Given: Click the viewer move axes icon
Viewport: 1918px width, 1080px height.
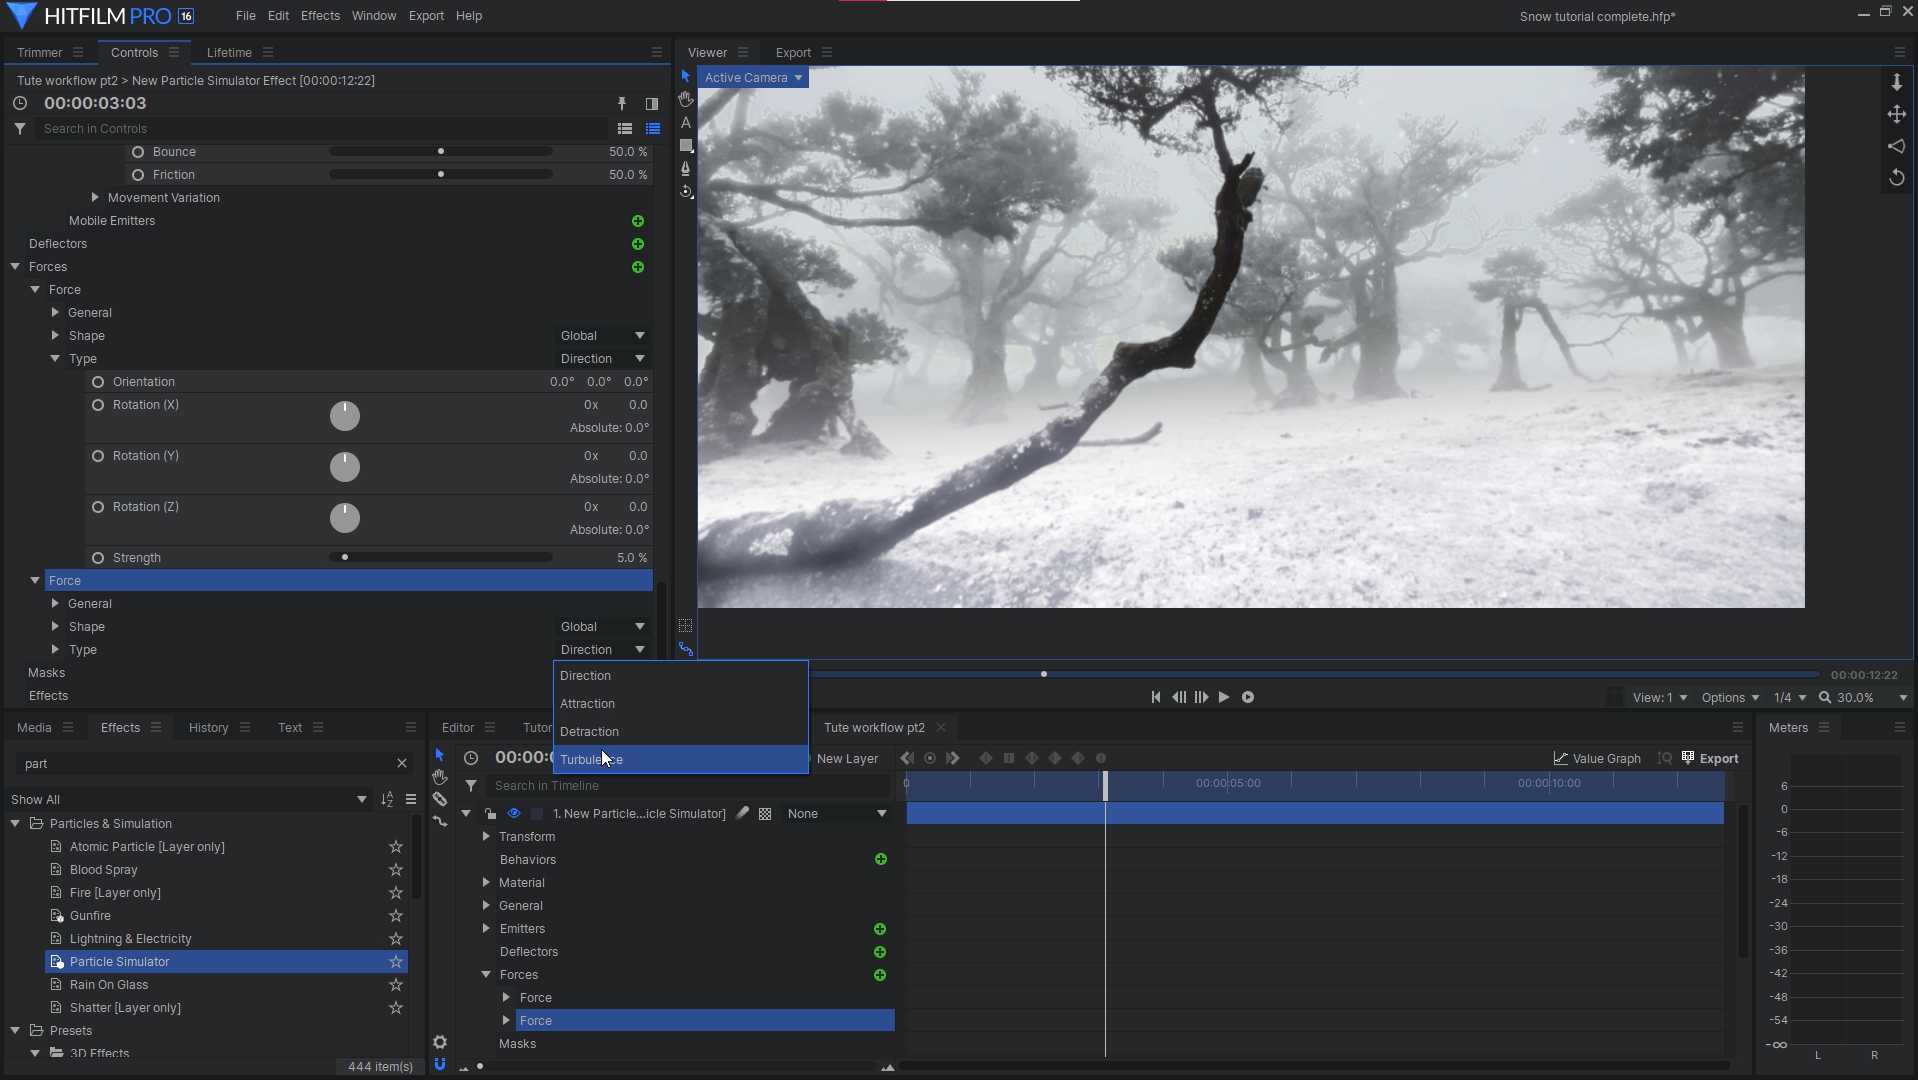Looking at the screenshot, I should [1896, 114].
